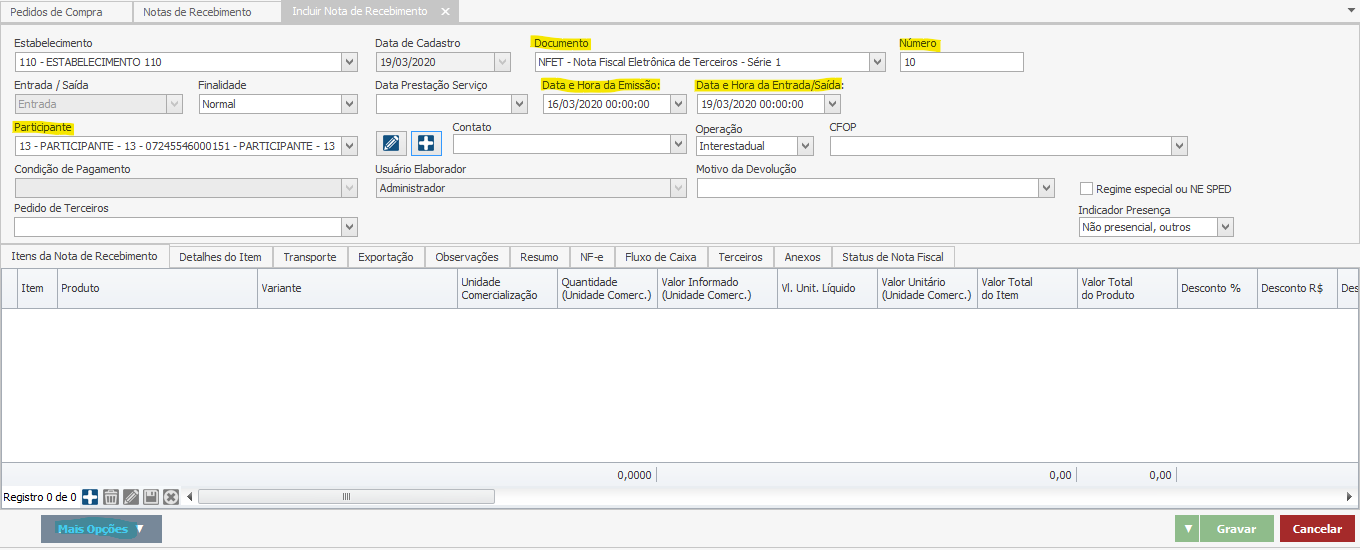Click the red Cancelar button

(1317, 529)
